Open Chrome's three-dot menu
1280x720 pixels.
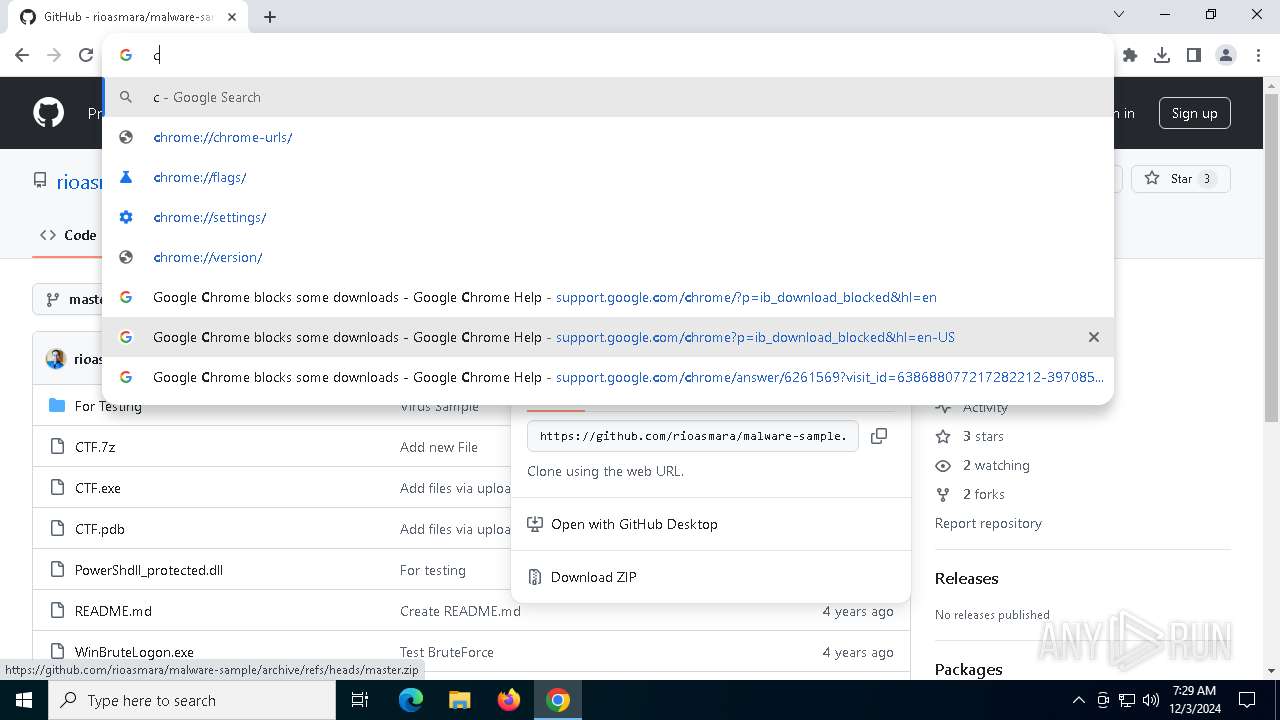pyautogui.click(x=1257, y=55)
